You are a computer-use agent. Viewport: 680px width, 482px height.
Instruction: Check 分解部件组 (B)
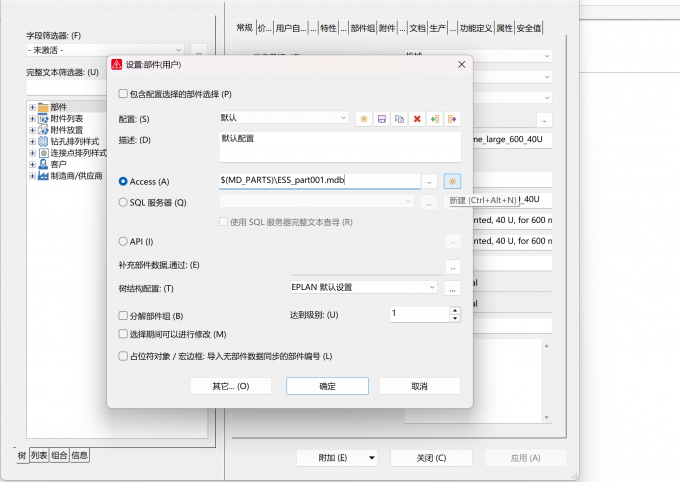pos(123,315)
